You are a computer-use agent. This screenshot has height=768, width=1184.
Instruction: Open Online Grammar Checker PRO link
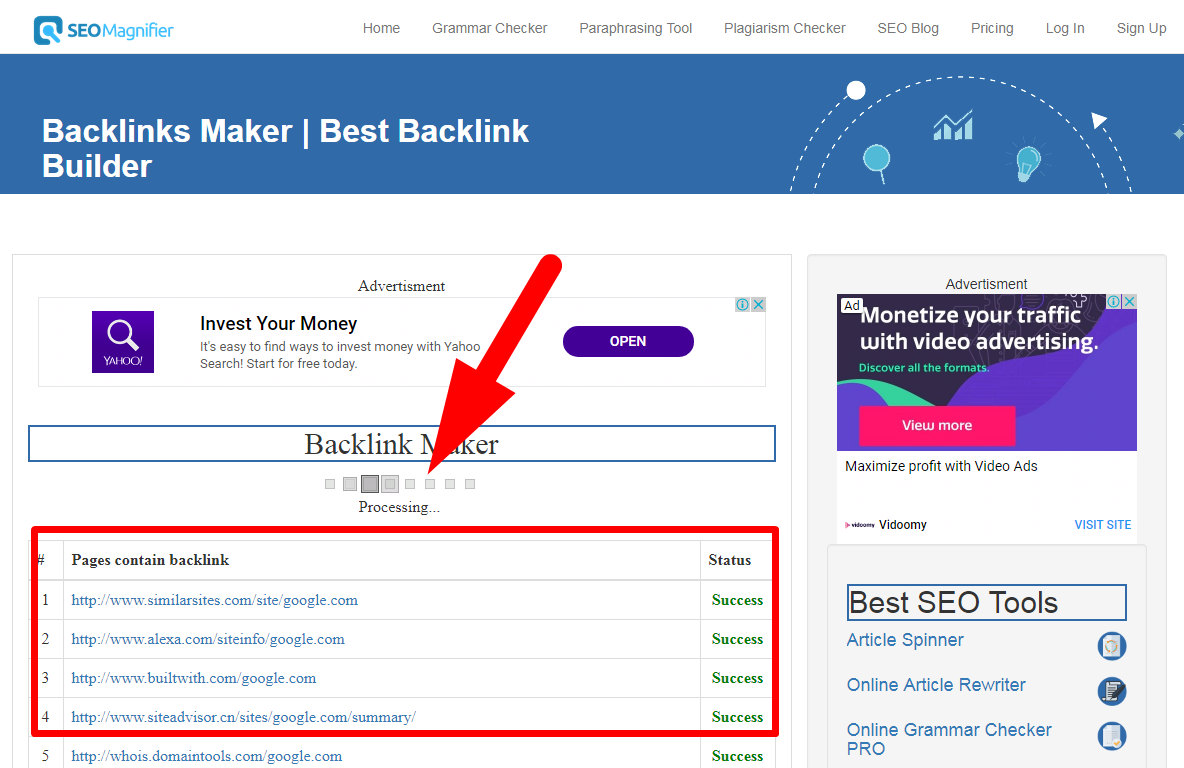(949, 739)
